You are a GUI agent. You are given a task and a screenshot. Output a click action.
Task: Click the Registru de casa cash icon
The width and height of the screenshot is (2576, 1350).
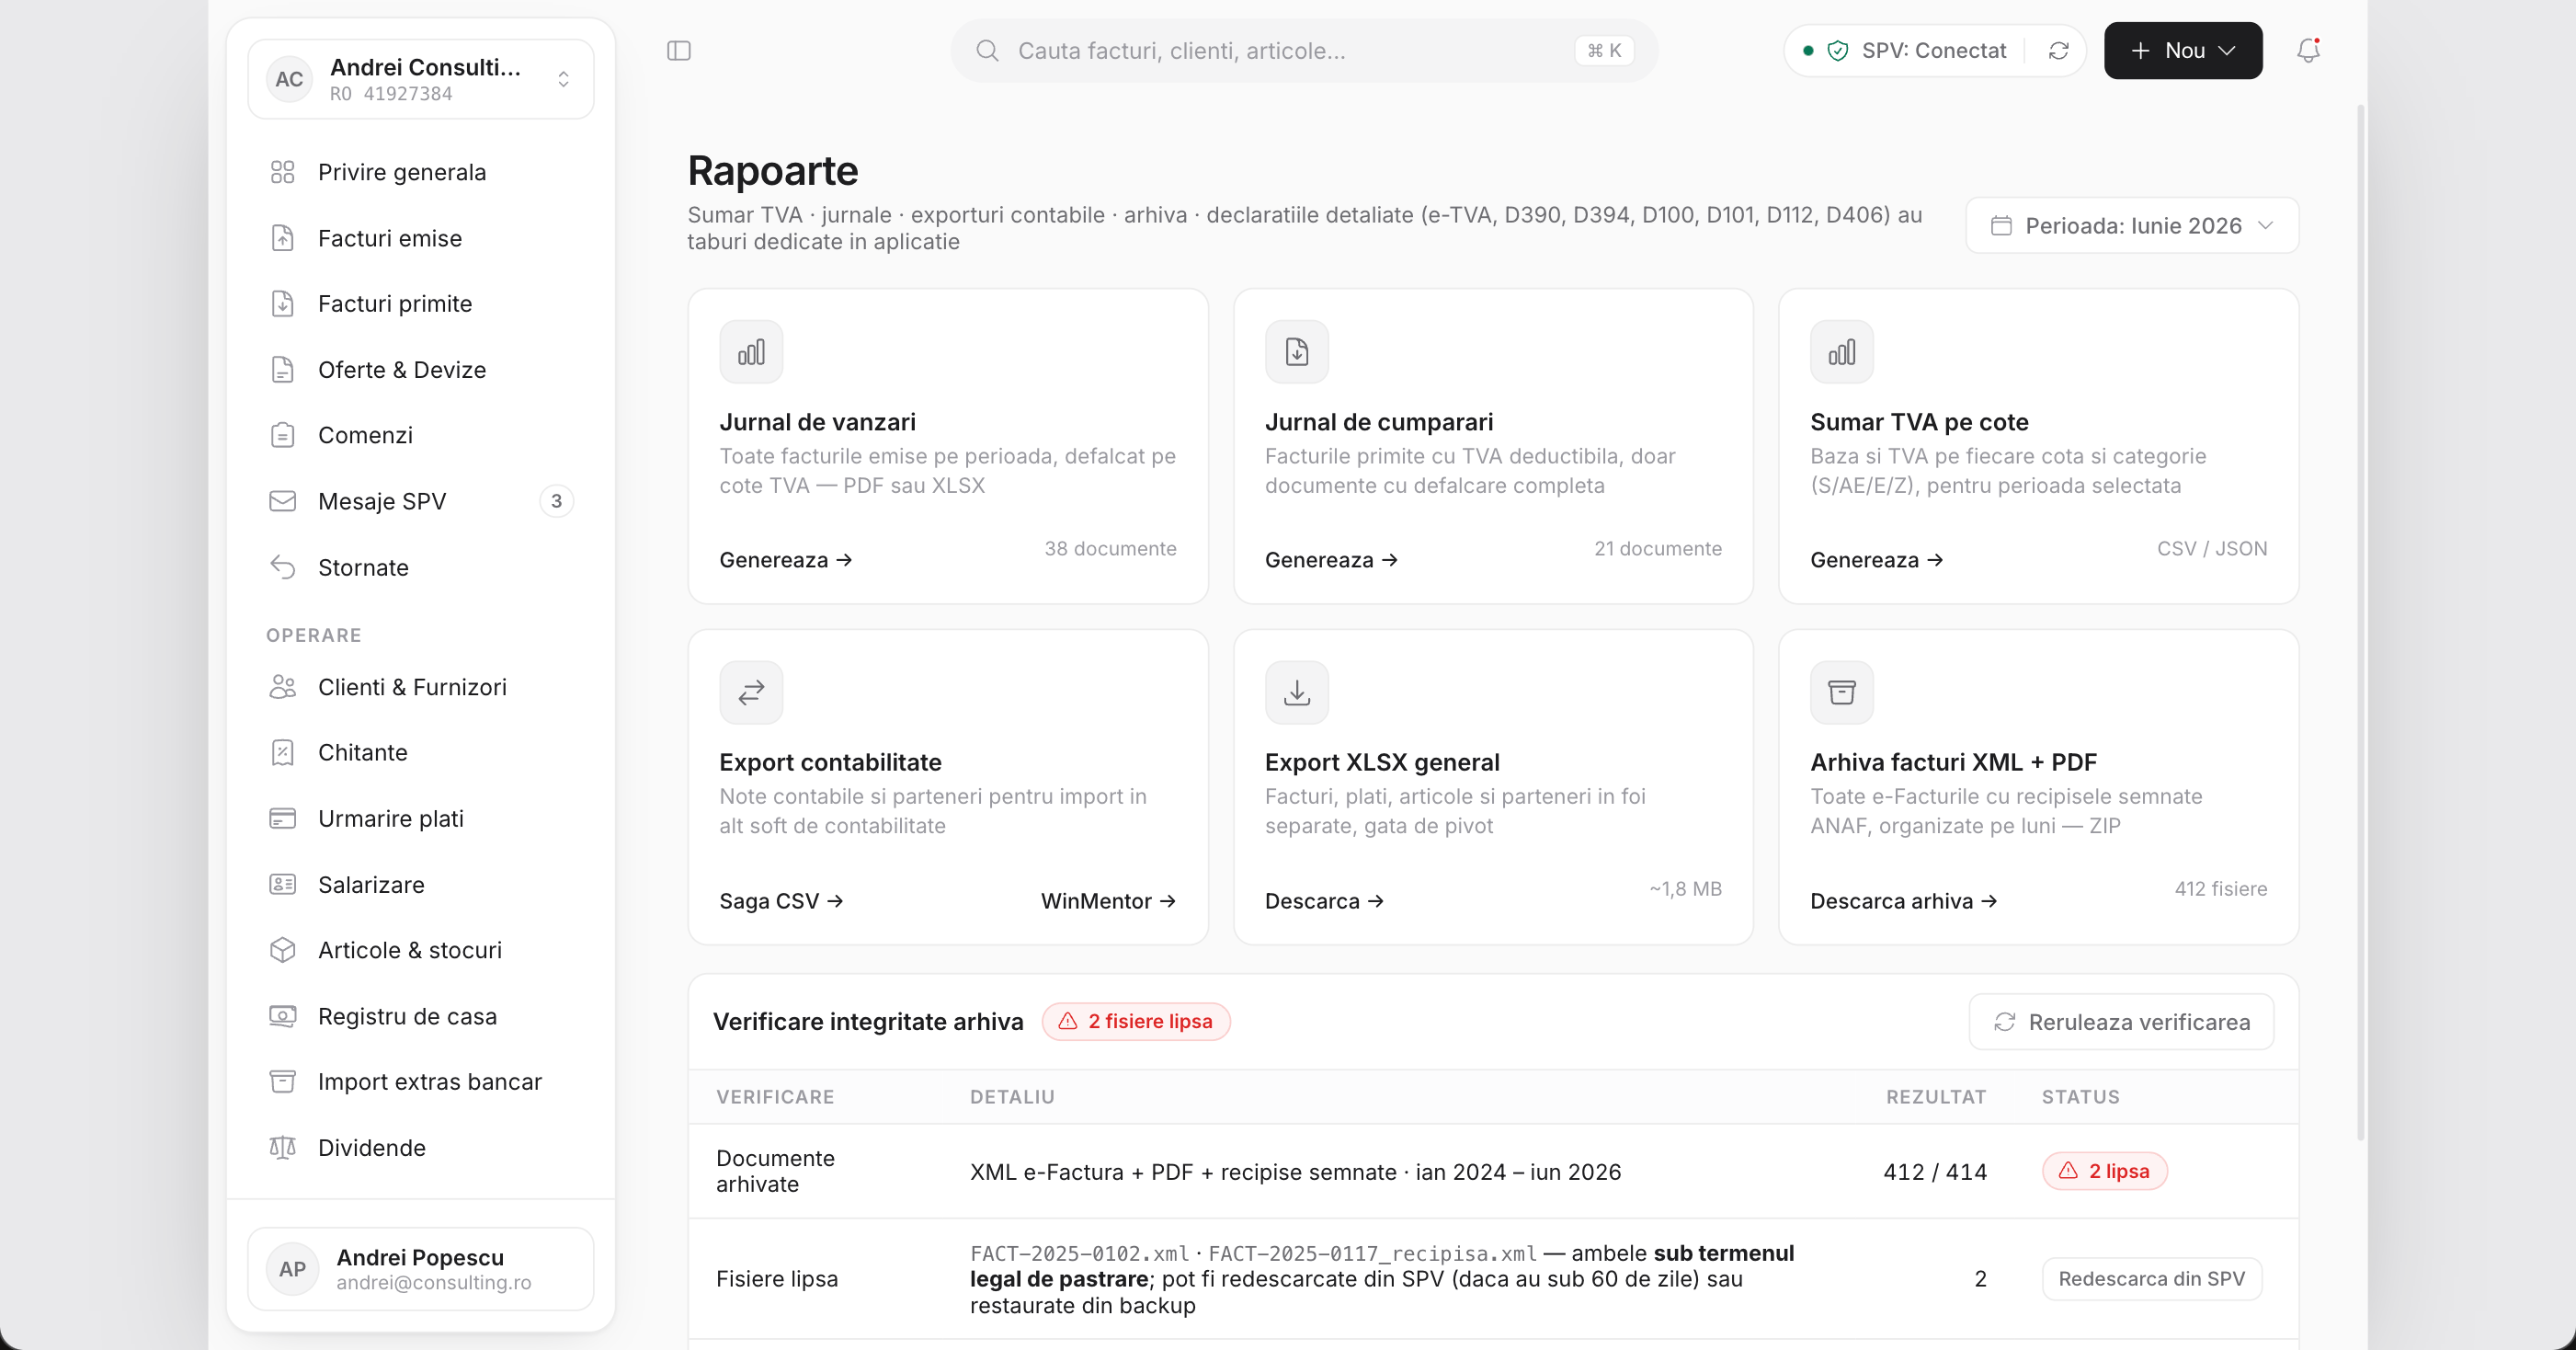pyautogui.click(x=283, y=1016)
